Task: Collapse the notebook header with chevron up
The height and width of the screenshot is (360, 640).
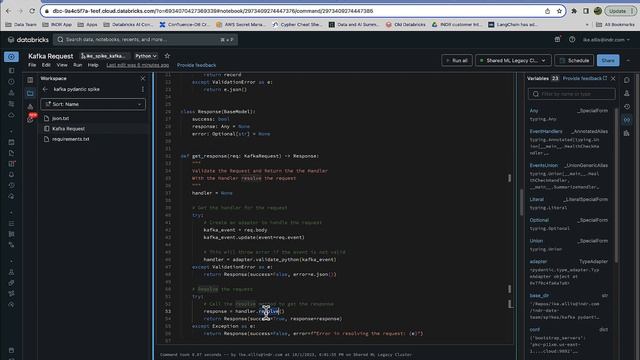Action: (628, 60)
